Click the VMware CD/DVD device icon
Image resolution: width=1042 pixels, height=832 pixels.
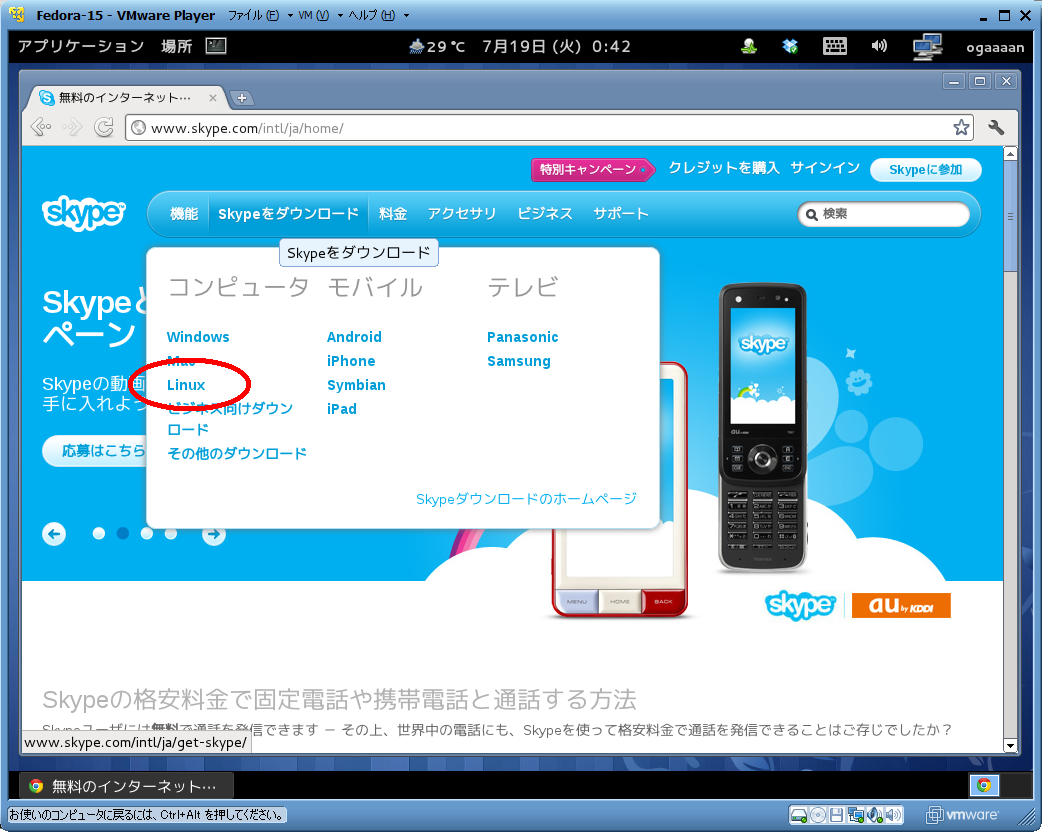click(819, 814)
